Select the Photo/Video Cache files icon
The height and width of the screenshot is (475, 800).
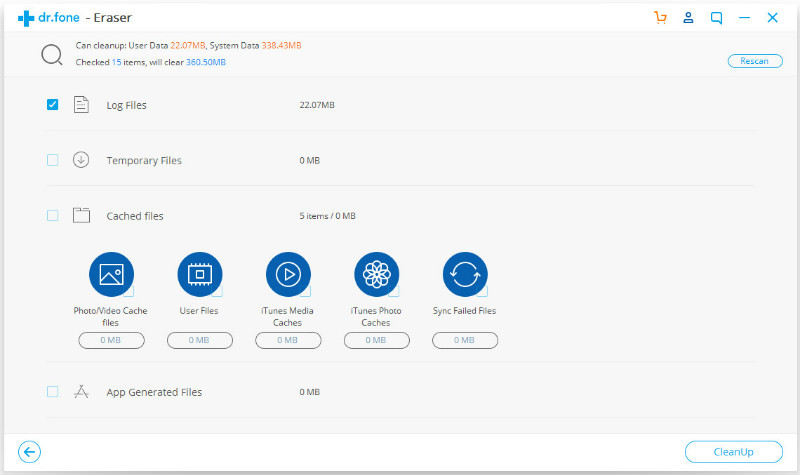point(111,274)
